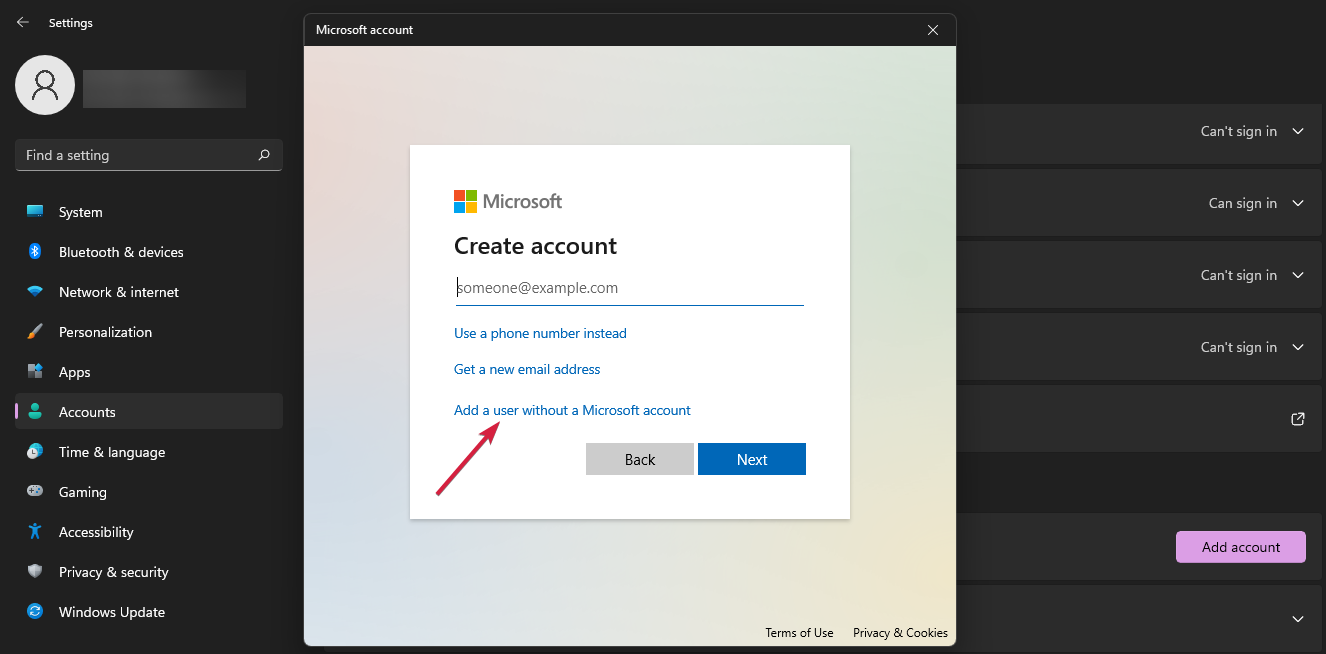The image size is (1326, 654).
Task: Go back using the Settings back arrow
Action: click(22, 21)
